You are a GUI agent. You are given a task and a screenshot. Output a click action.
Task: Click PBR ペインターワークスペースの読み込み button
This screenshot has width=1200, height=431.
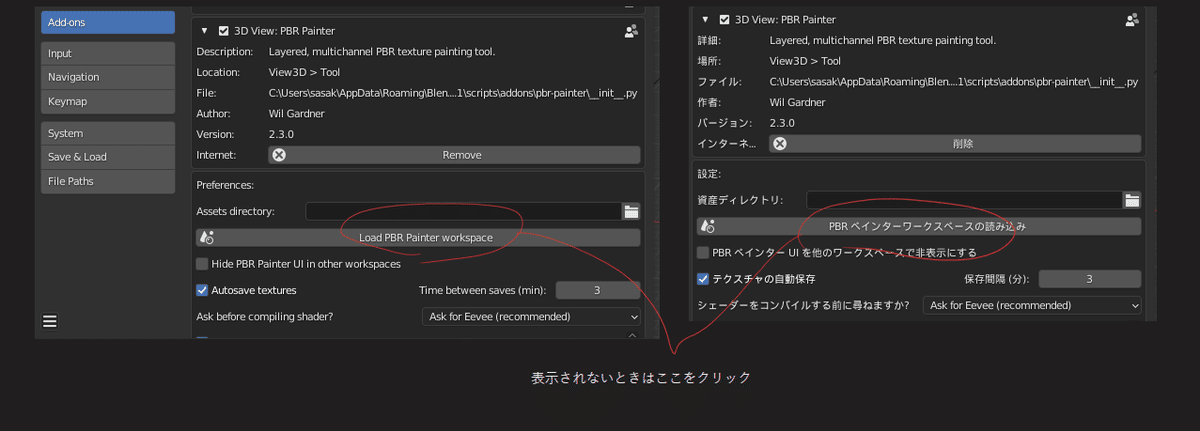pyautogui.click(x=919, y=226)
